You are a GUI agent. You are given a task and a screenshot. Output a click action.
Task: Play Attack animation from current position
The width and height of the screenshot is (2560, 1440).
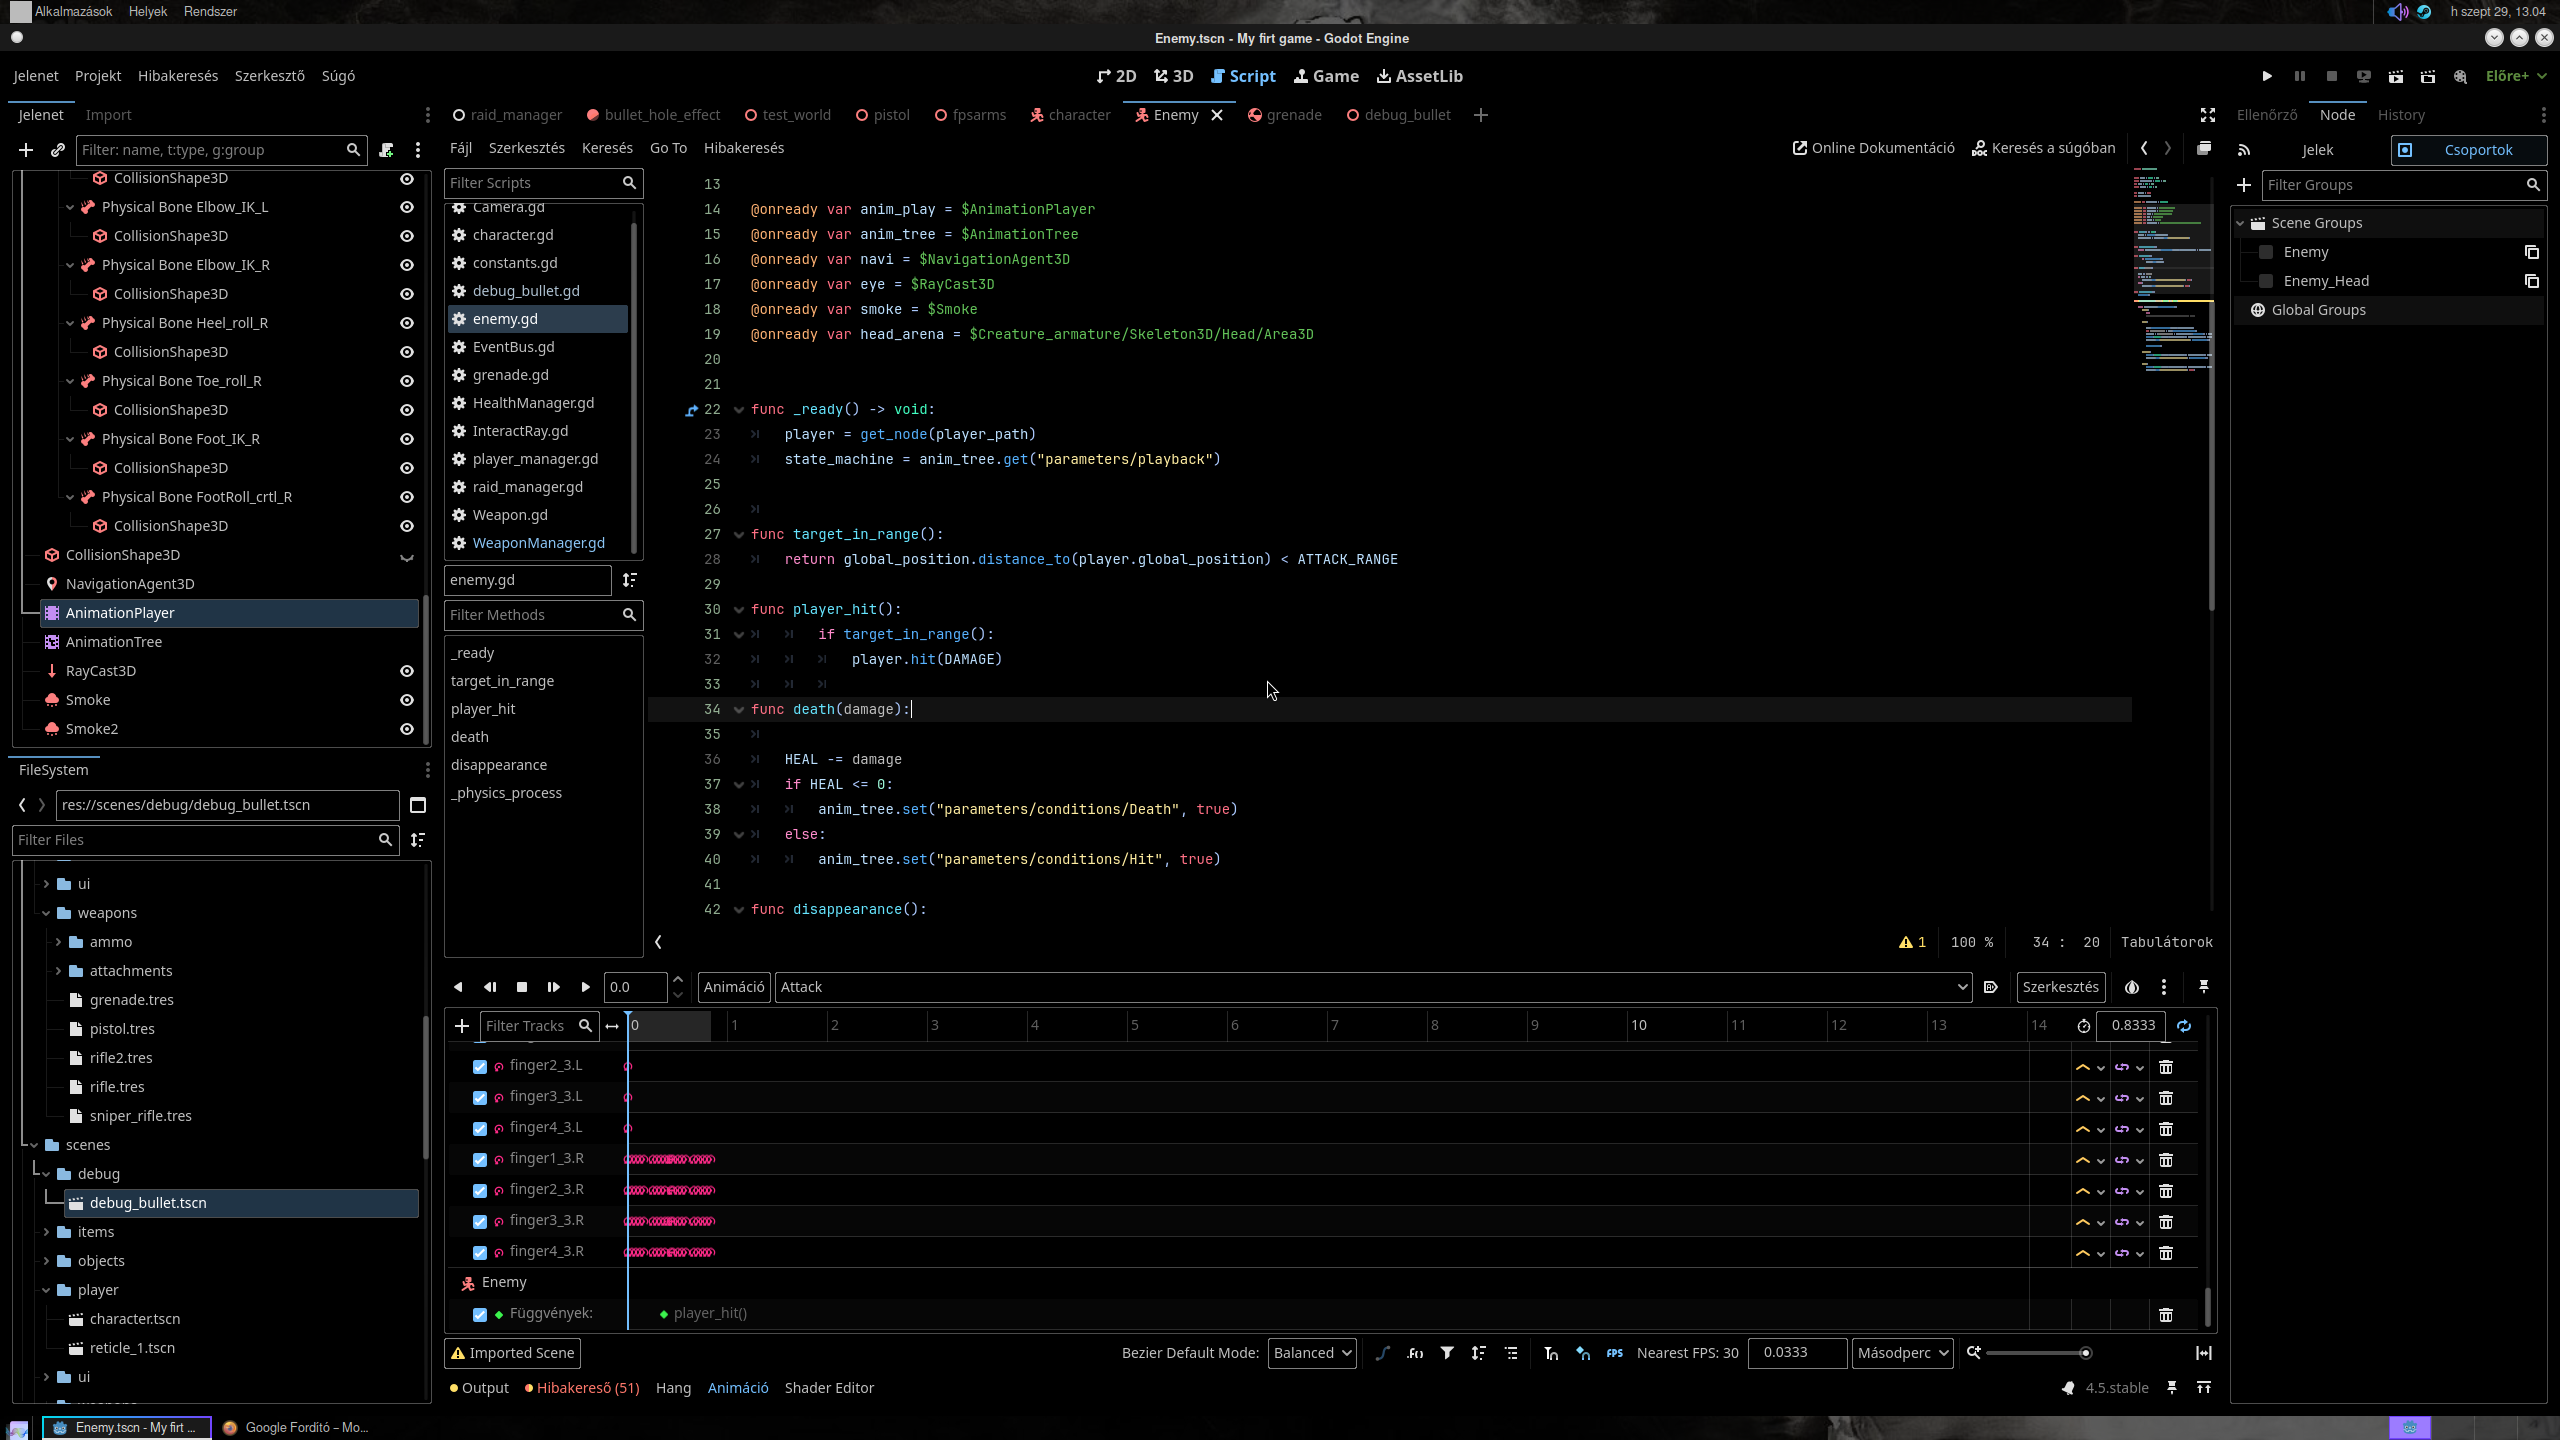[x=585, y=987]
